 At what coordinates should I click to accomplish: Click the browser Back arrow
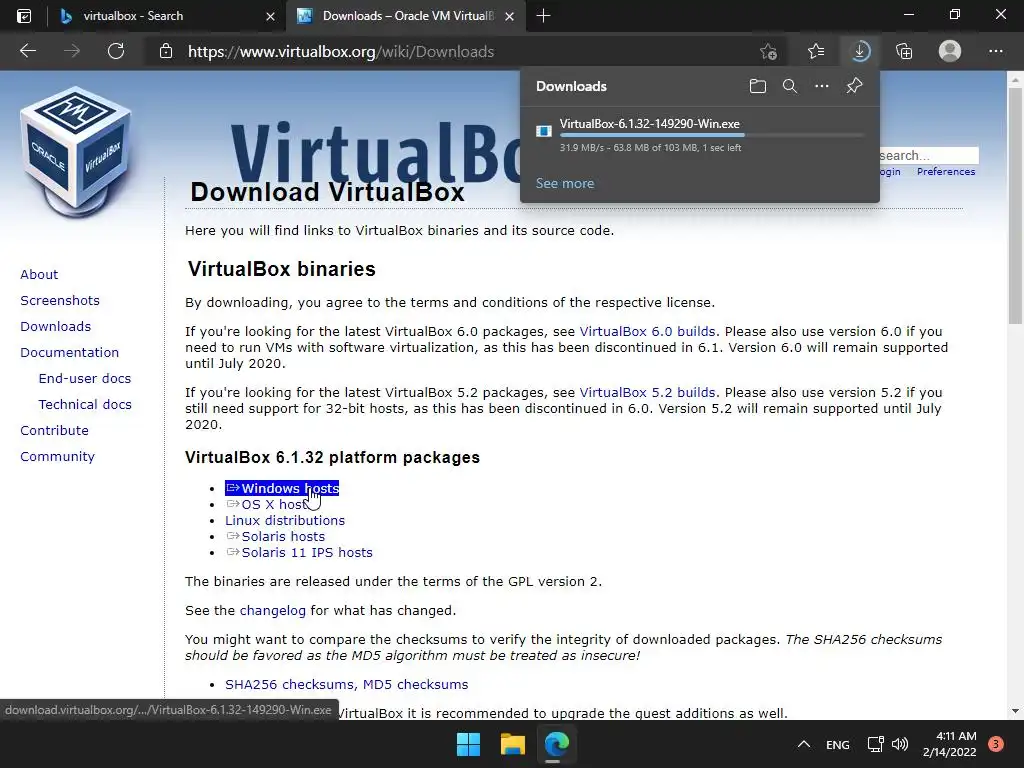(x=27, y=51)
